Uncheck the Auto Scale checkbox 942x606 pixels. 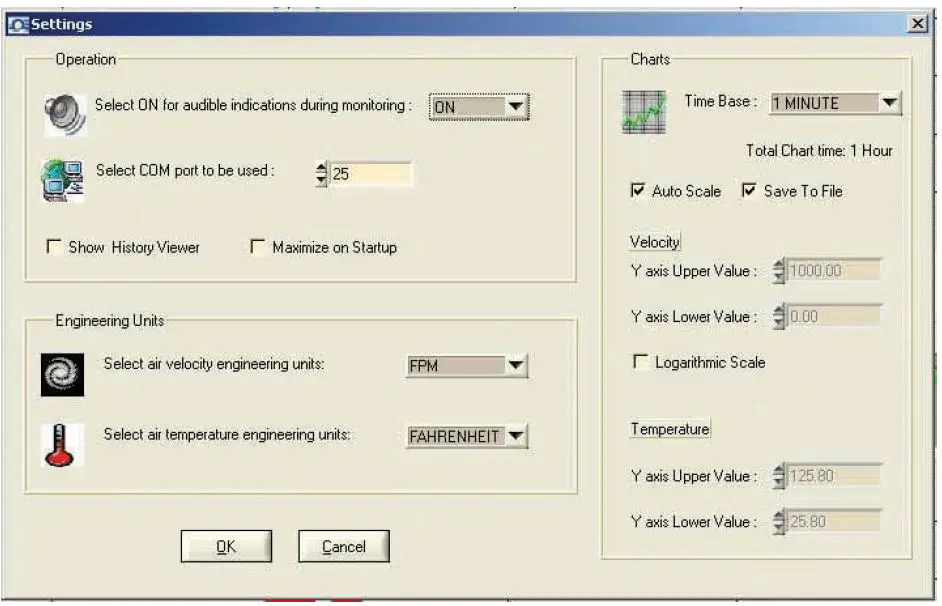coord(637,190)
